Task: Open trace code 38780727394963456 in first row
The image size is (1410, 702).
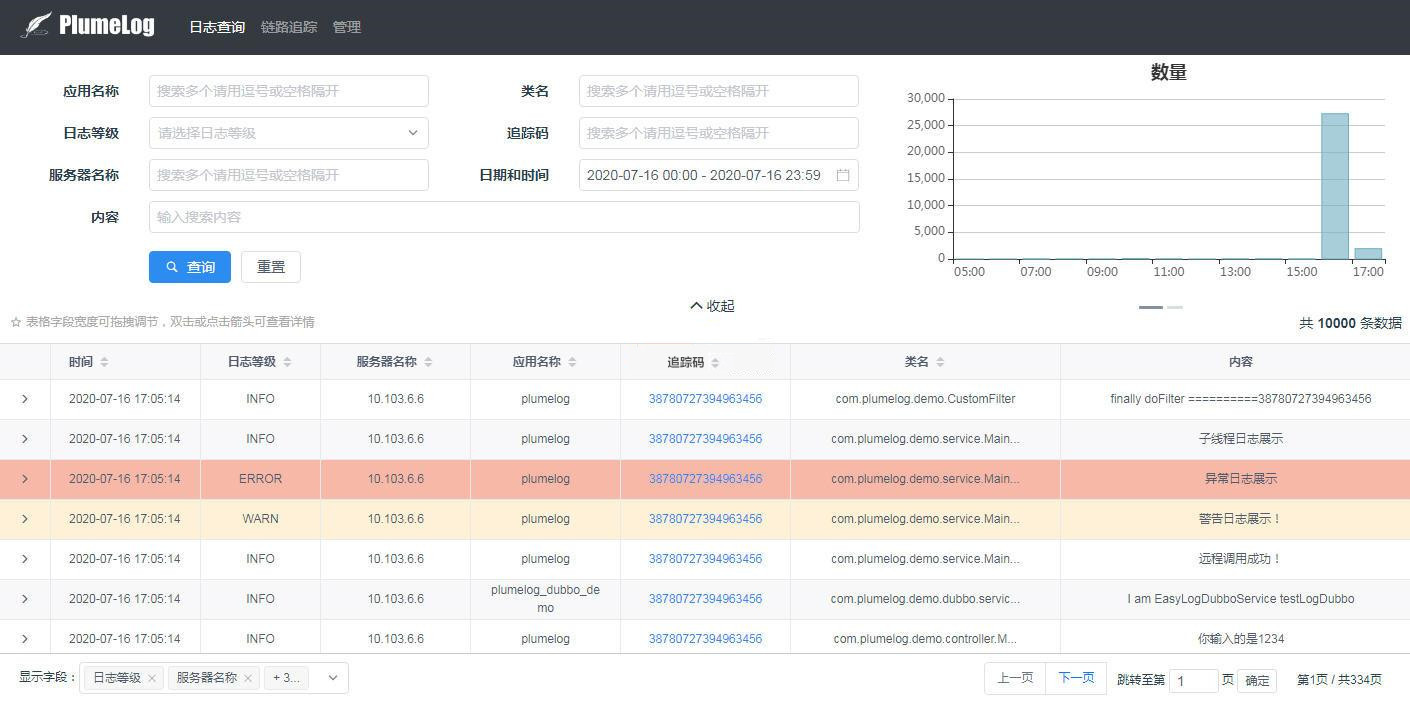Action: pos(705,398)
